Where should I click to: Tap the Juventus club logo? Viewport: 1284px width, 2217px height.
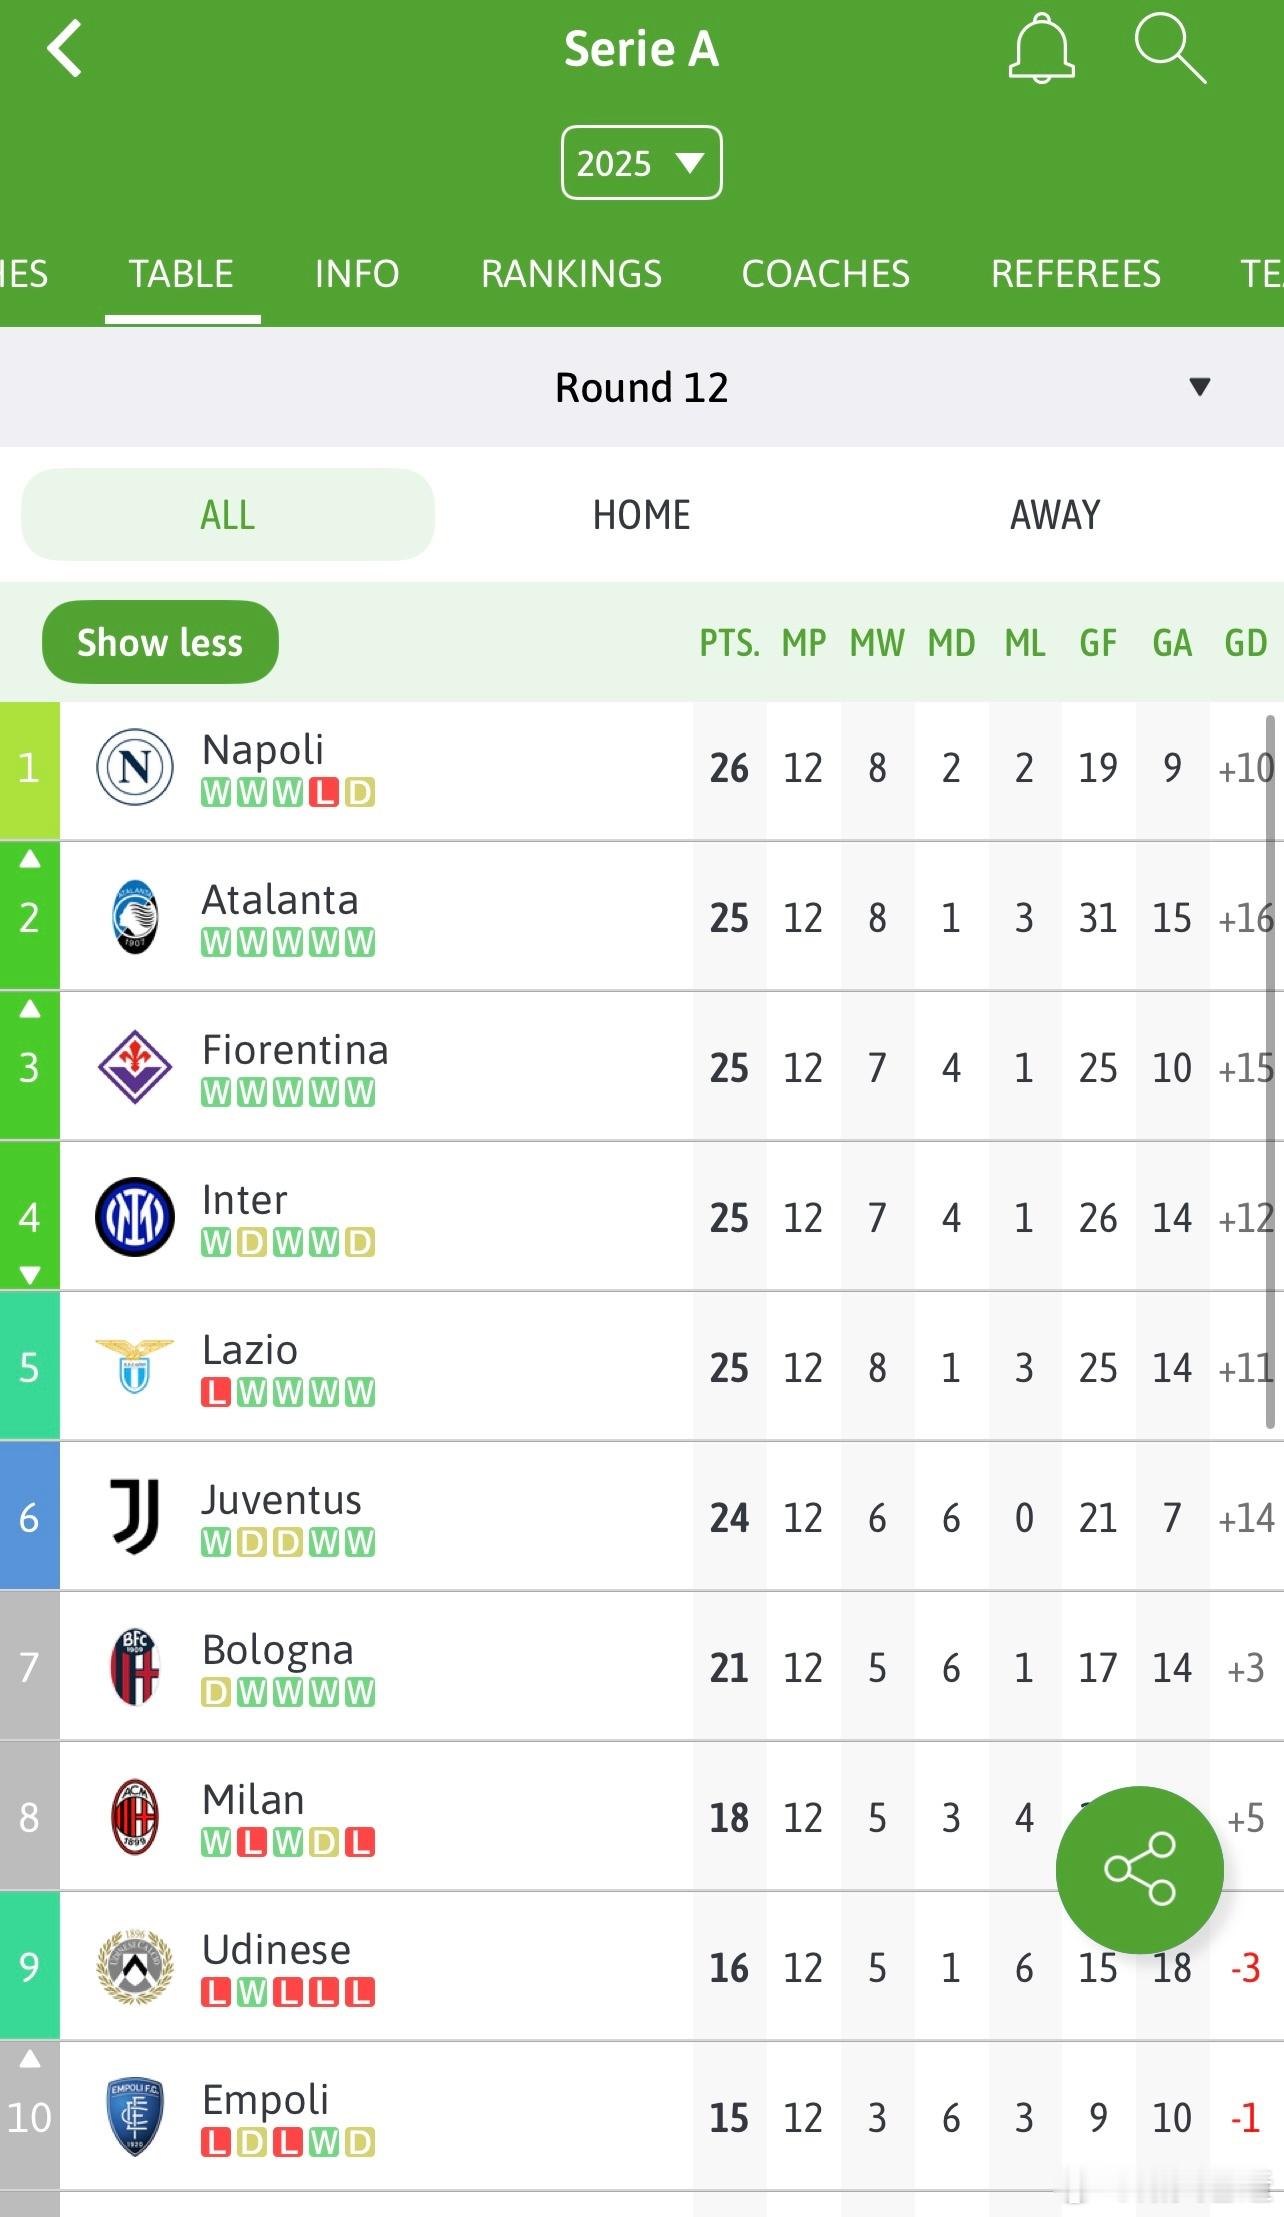click(x=135, y=1517)
